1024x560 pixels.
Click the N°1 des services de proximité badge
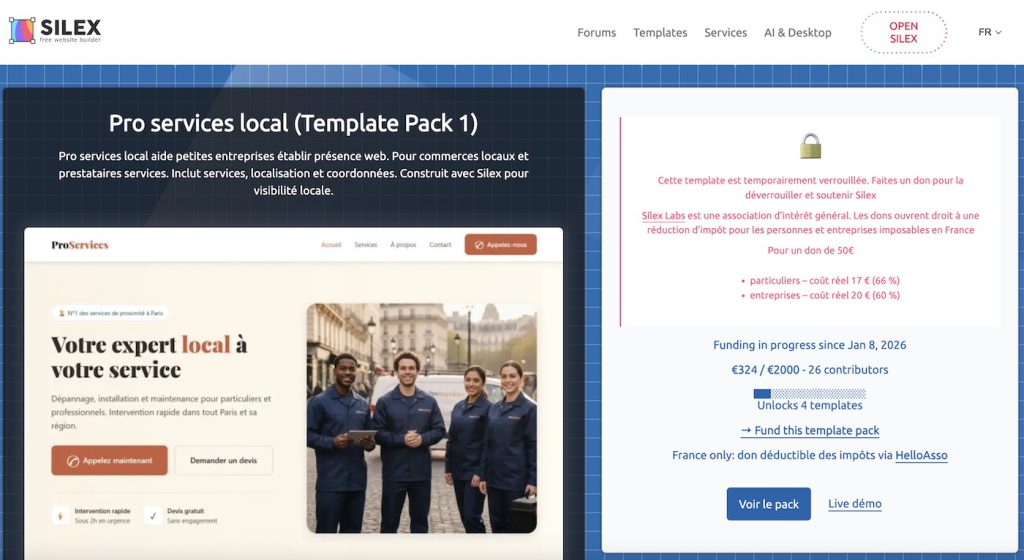[110, 313]
